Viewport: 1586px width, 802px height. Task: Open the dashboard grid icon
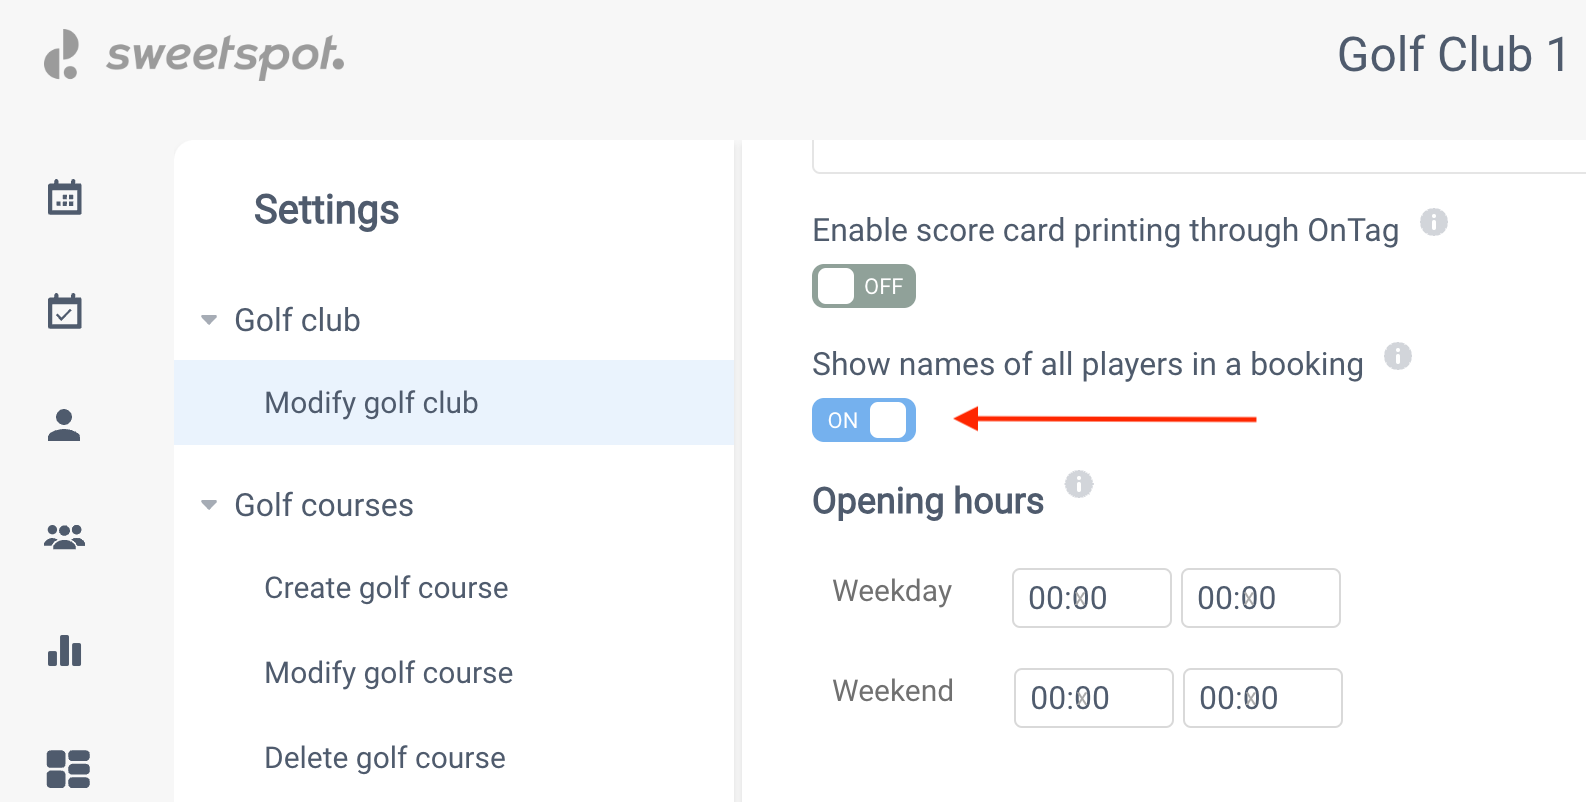tap(68, 769)
